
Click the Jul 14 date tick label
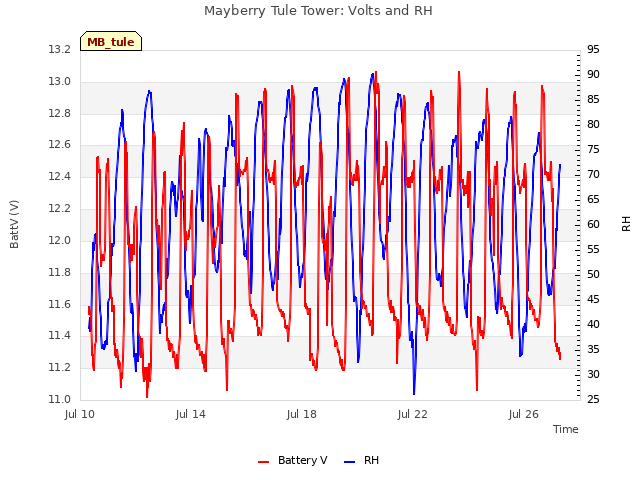pyautogui.click(x=191, y=414)
